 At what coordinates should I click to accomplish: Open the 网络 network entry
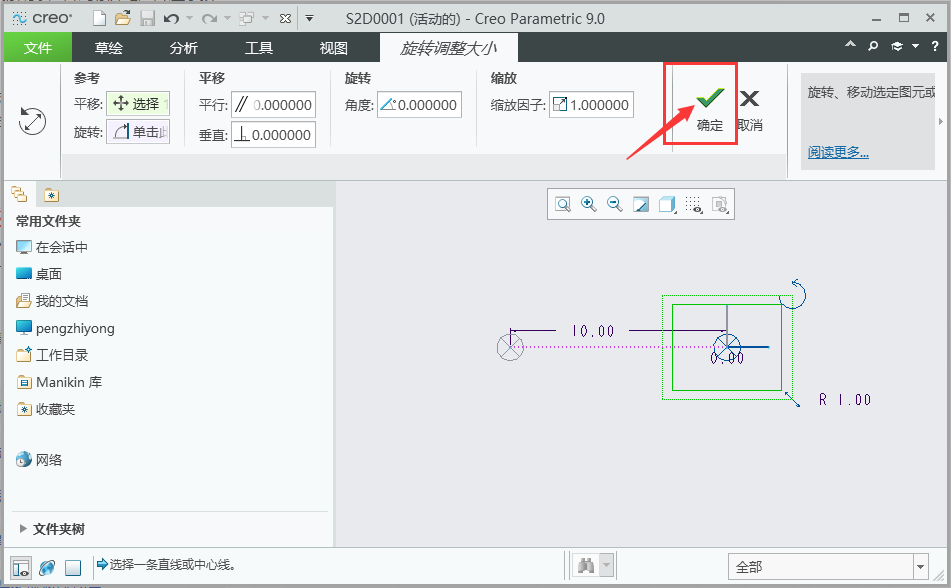[x=39, y=459]
